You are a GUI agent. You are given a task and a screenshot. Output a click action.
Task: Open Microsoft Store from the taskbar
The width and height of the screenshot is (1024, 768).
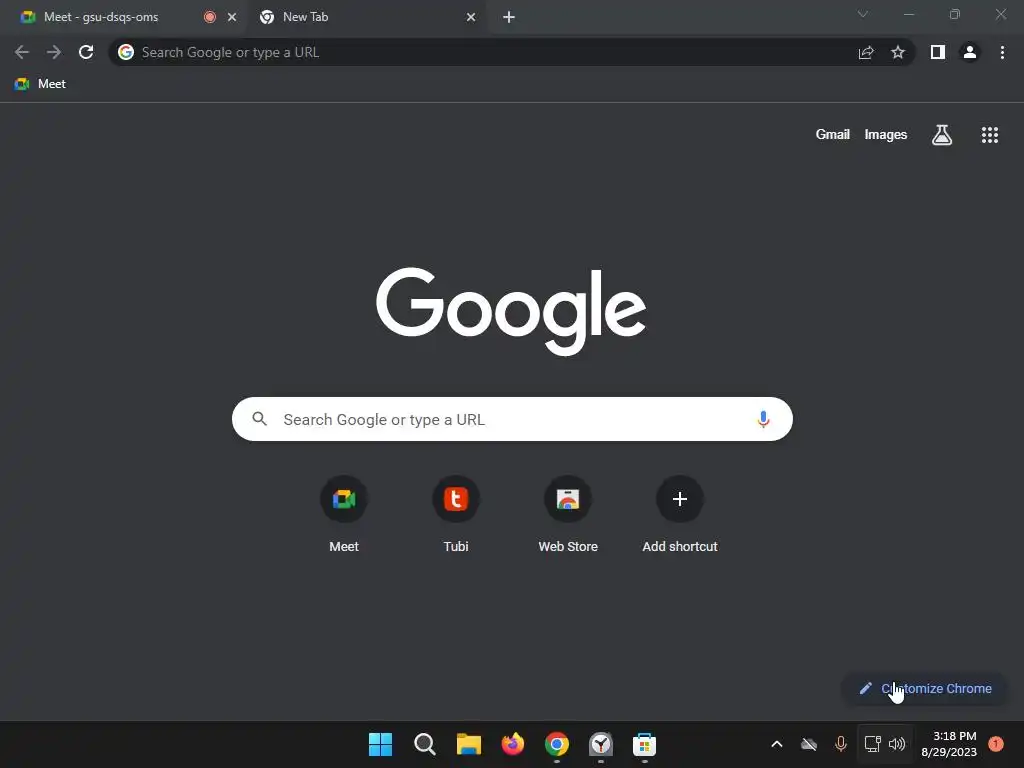645,744
